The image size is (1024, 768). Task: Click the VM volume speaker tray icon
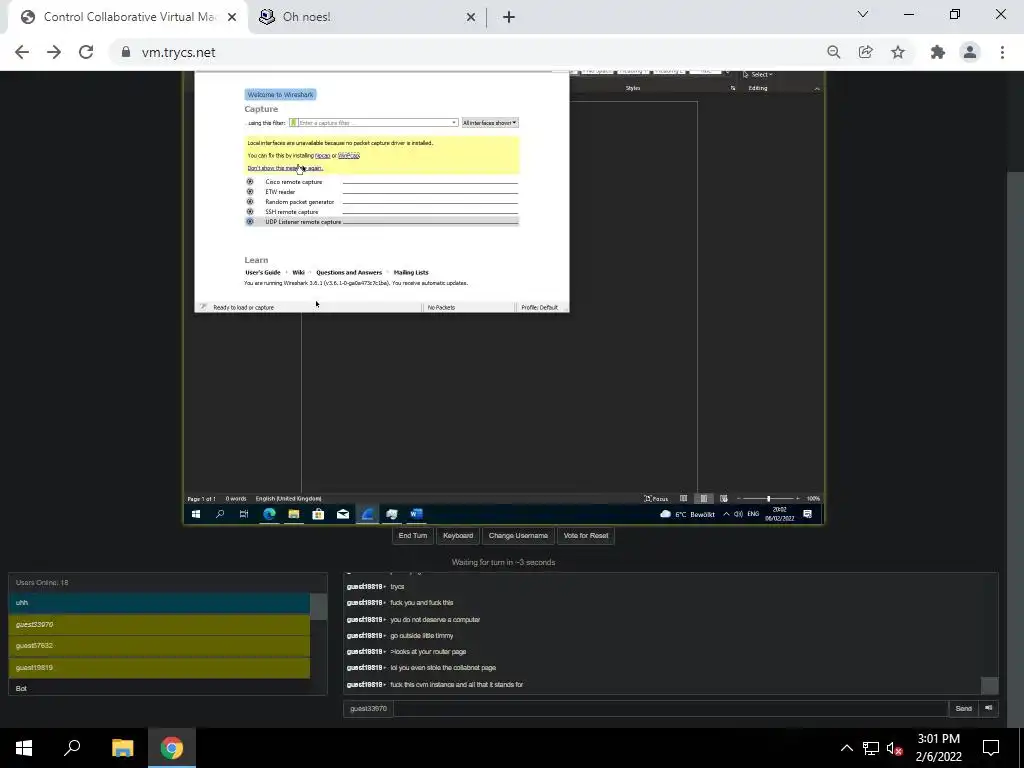[x=739, y=515]
